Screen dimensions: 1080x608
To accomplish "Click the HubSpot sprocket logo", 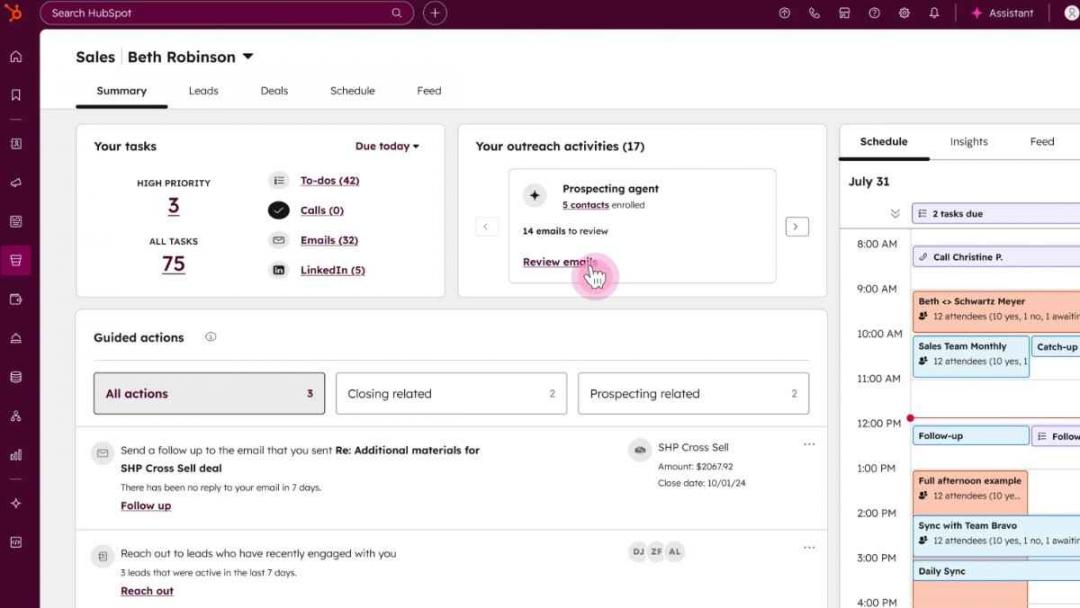I will pos(14,12).
